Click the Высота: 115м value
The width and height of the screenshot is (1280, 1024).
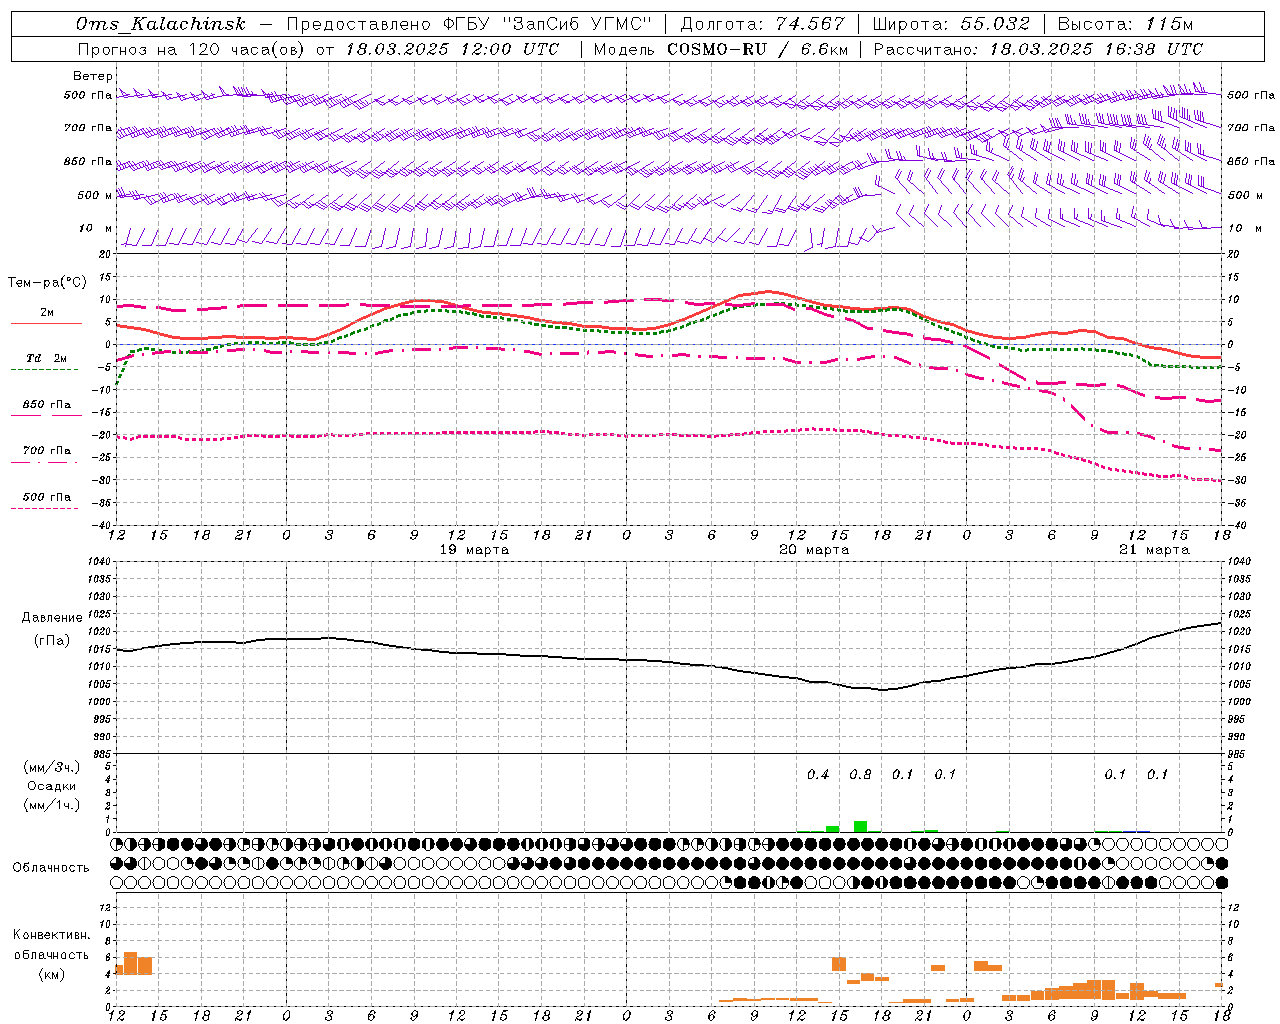click(x=1125, y=24)
